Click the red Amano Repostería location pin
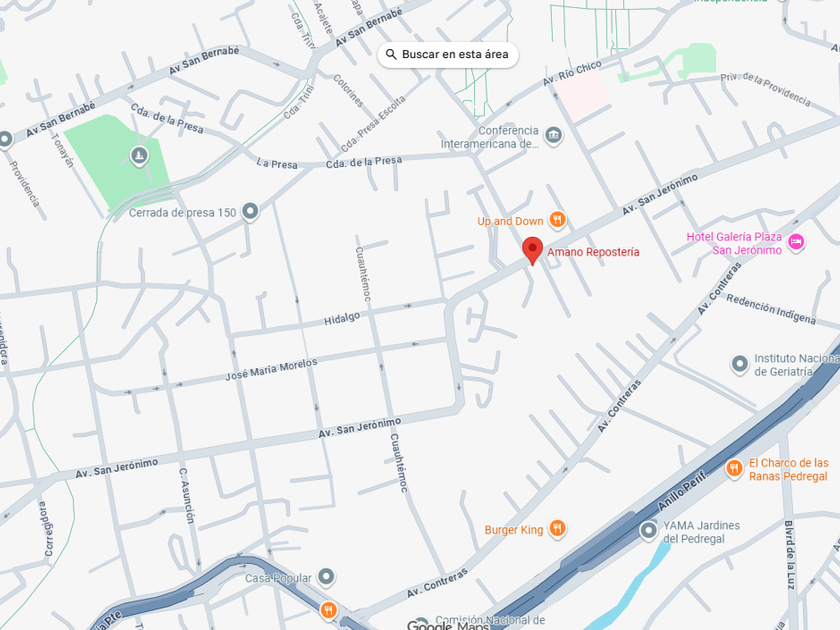The width and height of the screenshot is (840, 630). pyautogui.click(x=532, y=250)
